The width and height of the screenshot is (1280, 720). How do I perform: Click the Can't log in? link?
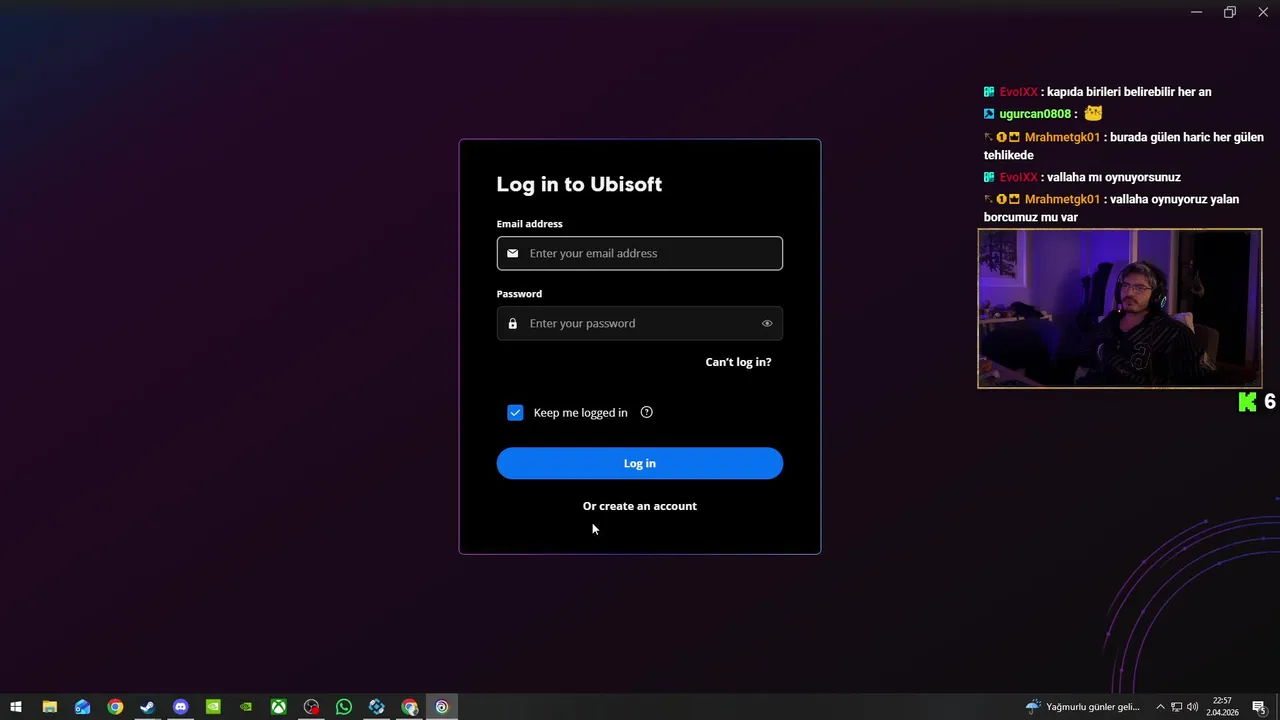[738, 362]
